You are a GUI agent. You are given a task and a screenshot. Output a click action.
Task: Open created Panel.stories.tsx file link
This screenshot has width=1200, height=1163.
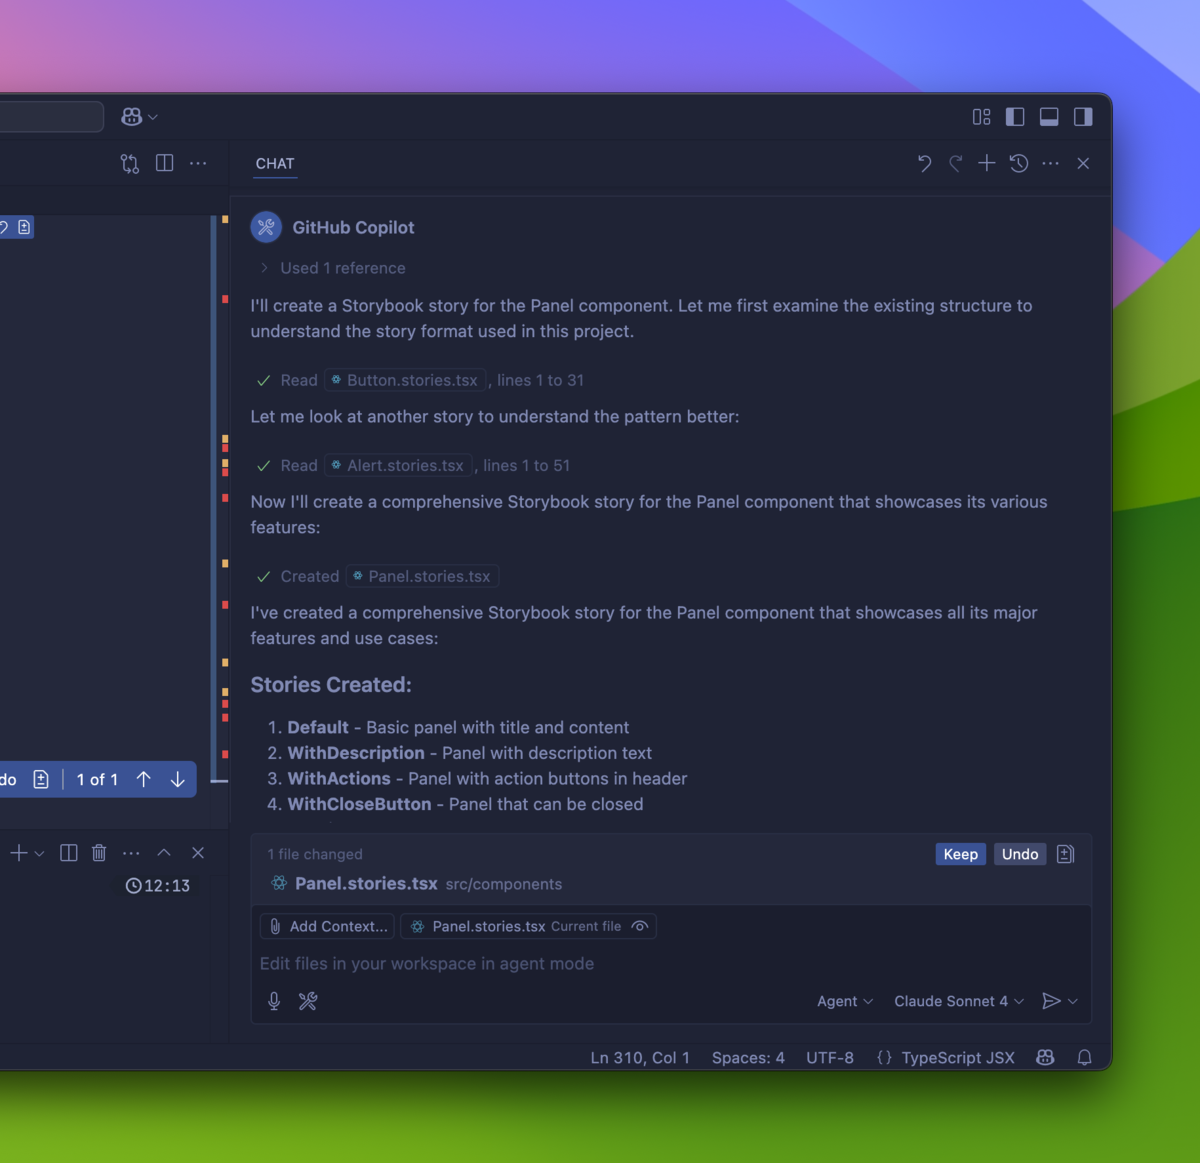[422, 576]
